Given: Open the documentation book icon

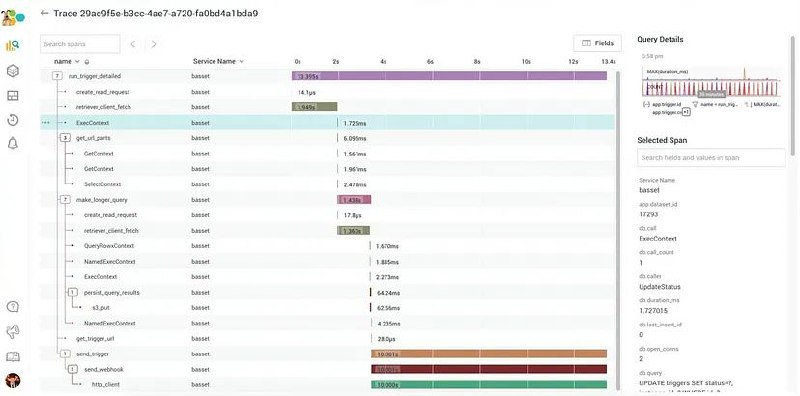Looking at the screenshot, I should (x=13, y=356).
